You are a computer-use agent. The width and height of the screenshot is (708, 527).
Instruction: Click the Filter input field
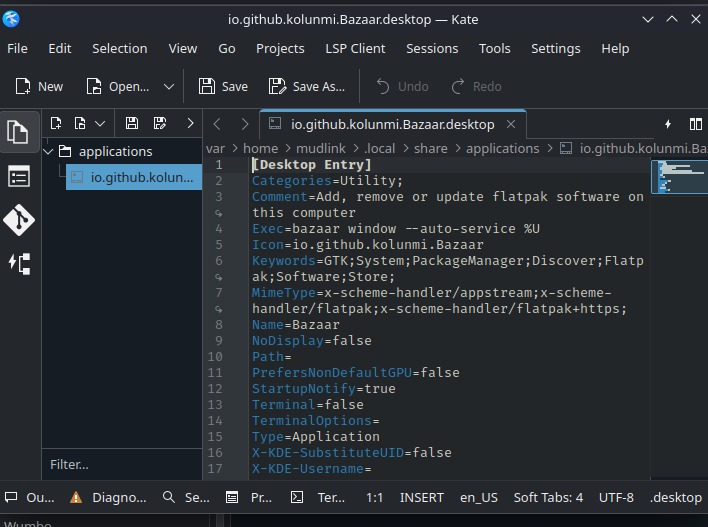coord(122,464)
